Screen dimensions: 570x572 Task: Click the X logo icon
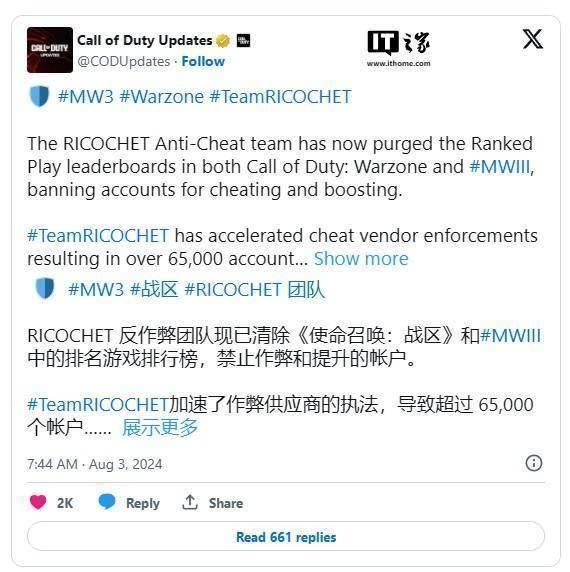[x=532, y=39]
